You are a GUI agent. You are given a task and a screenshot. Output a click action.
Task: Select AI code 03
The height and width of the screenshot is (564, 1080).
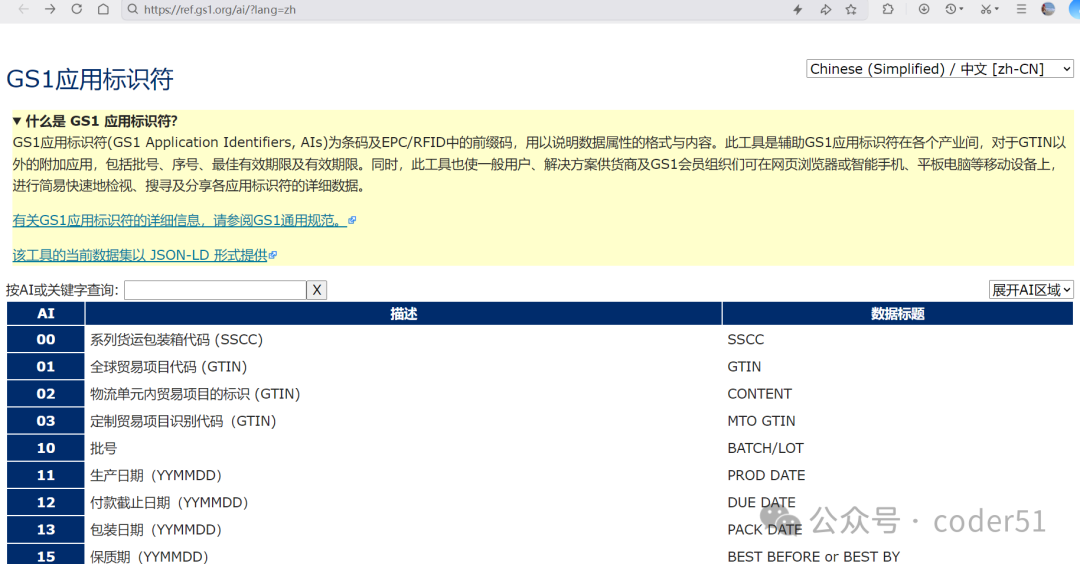click(x=45, y=421)
